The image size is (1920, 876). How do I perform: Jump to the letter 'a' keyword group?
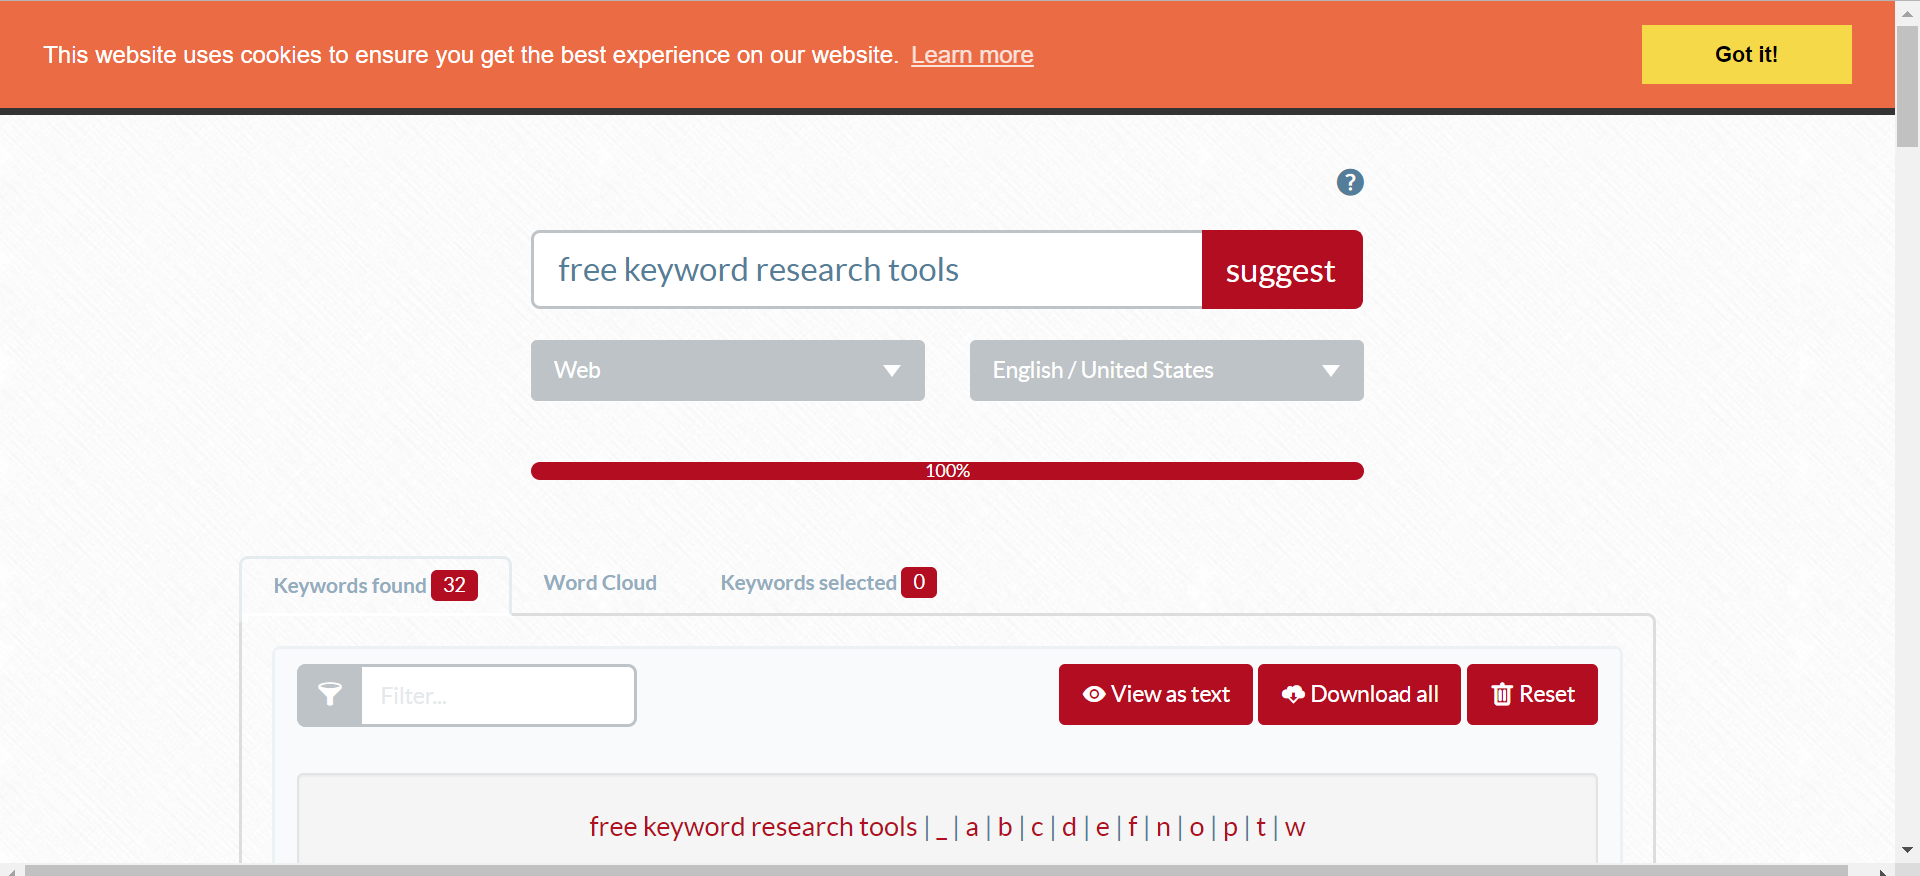[x=972, y=827]
